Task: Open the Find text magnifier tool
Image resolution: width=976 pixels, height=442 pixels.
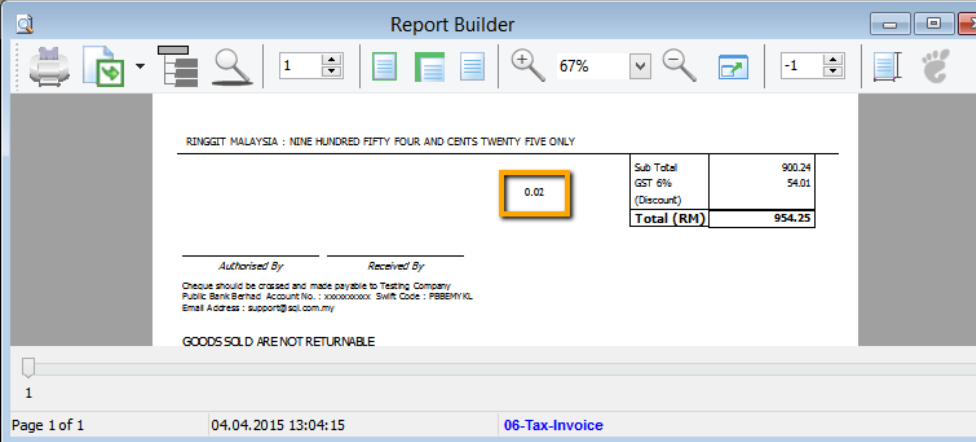Action: tap(232, 67)
